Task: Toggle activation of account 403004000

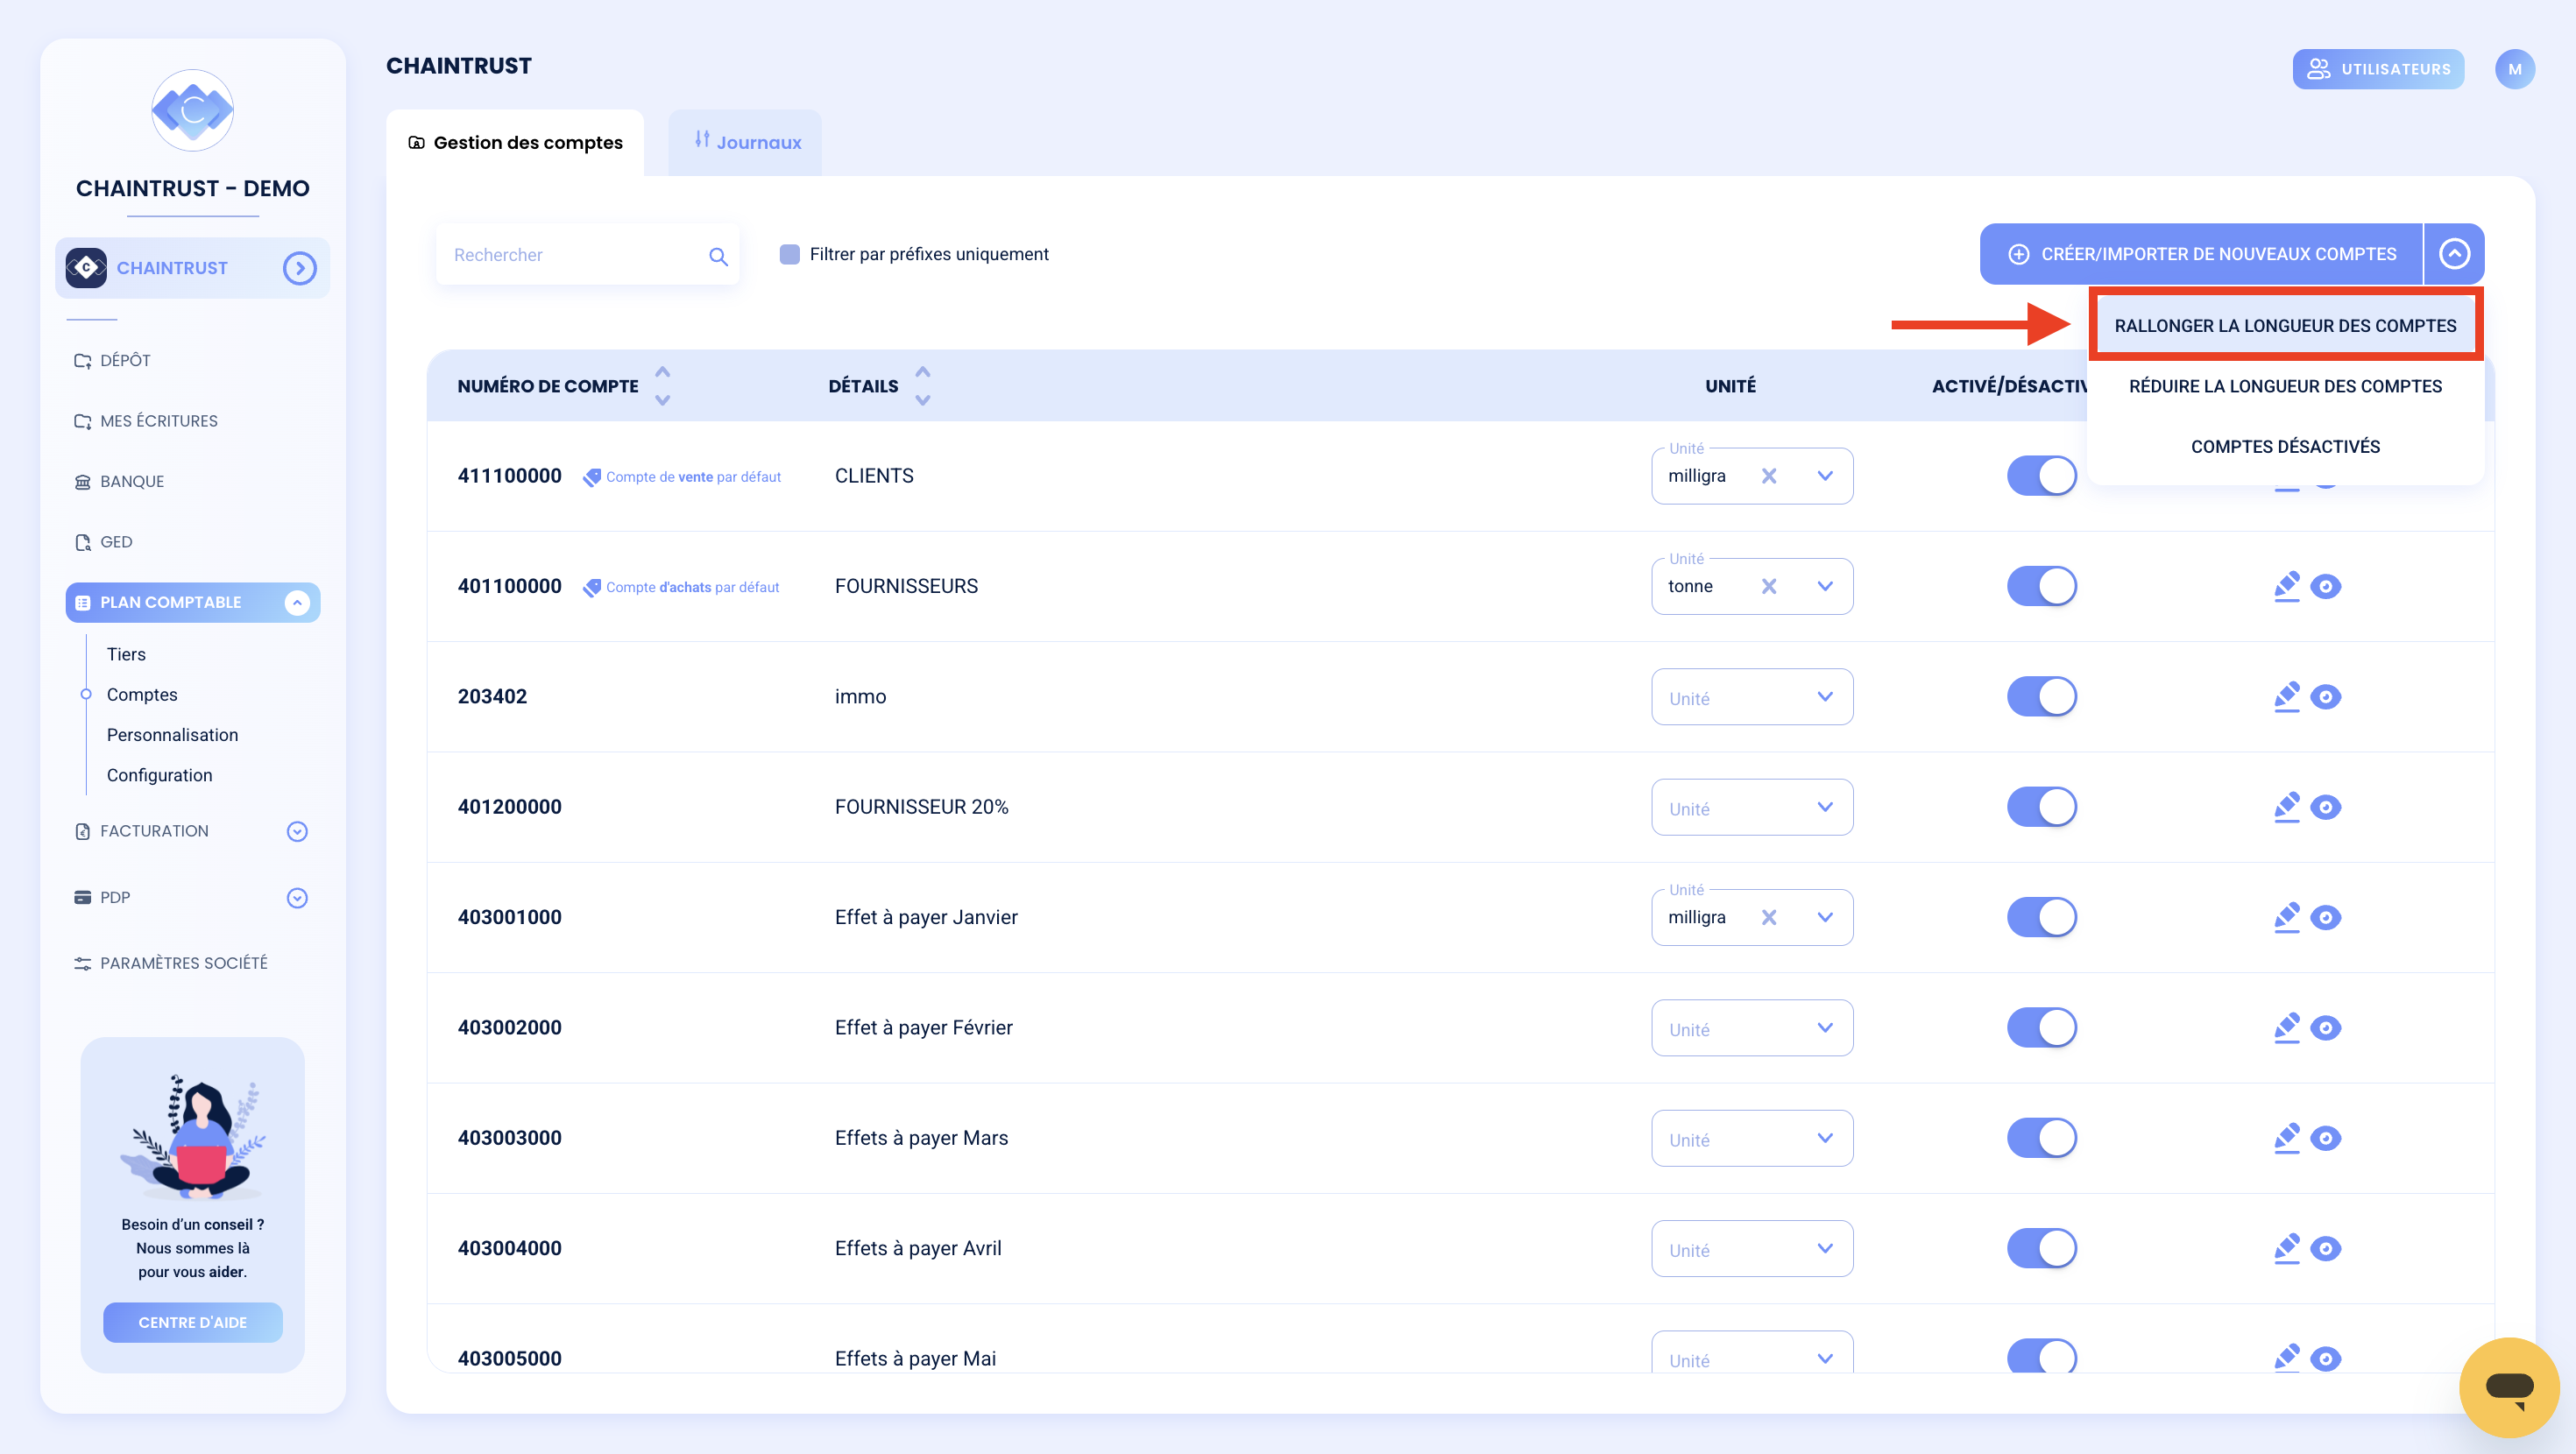Action: click(x=2041, y=1248)
